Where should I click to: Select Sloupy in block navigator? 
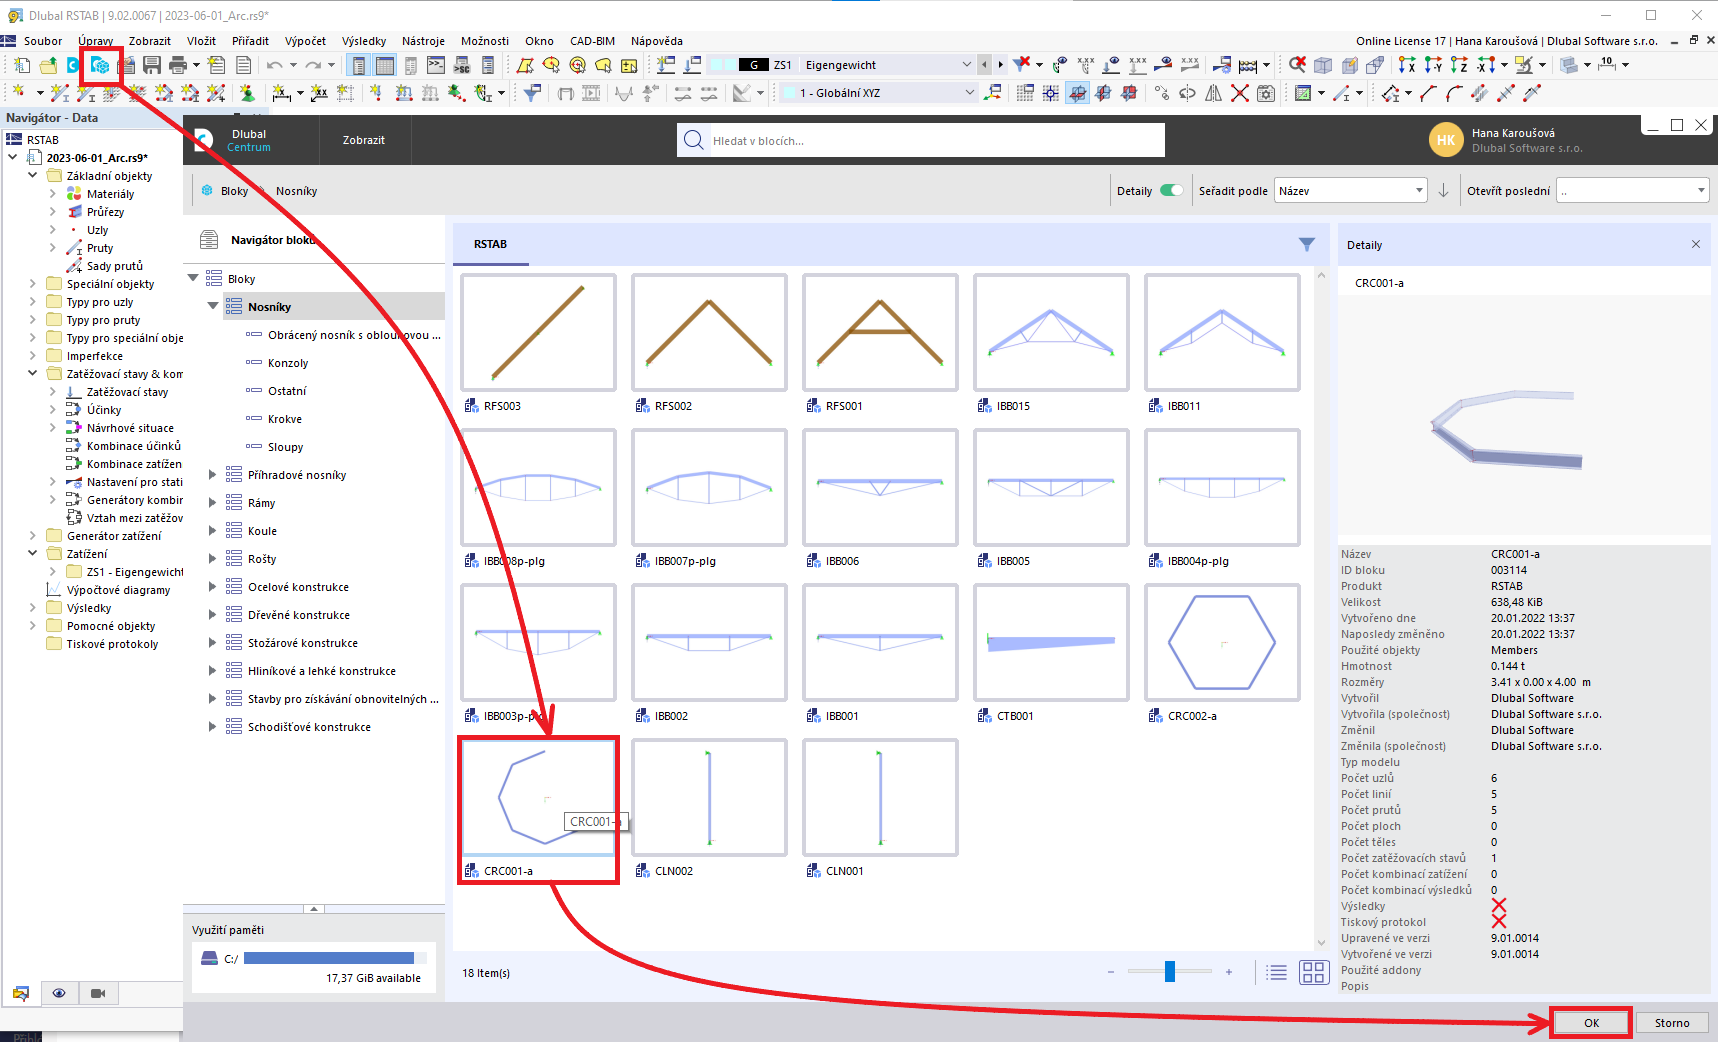tap(285, 447)
